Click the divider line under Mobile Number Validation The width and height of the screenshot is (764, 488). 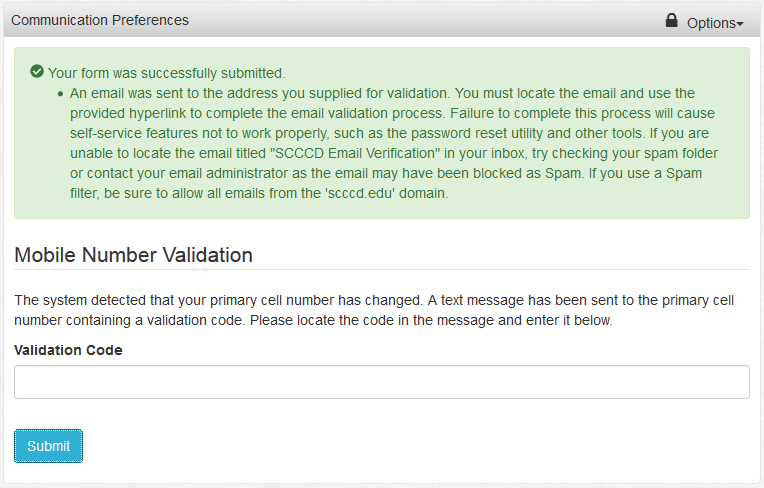[381, 269]
